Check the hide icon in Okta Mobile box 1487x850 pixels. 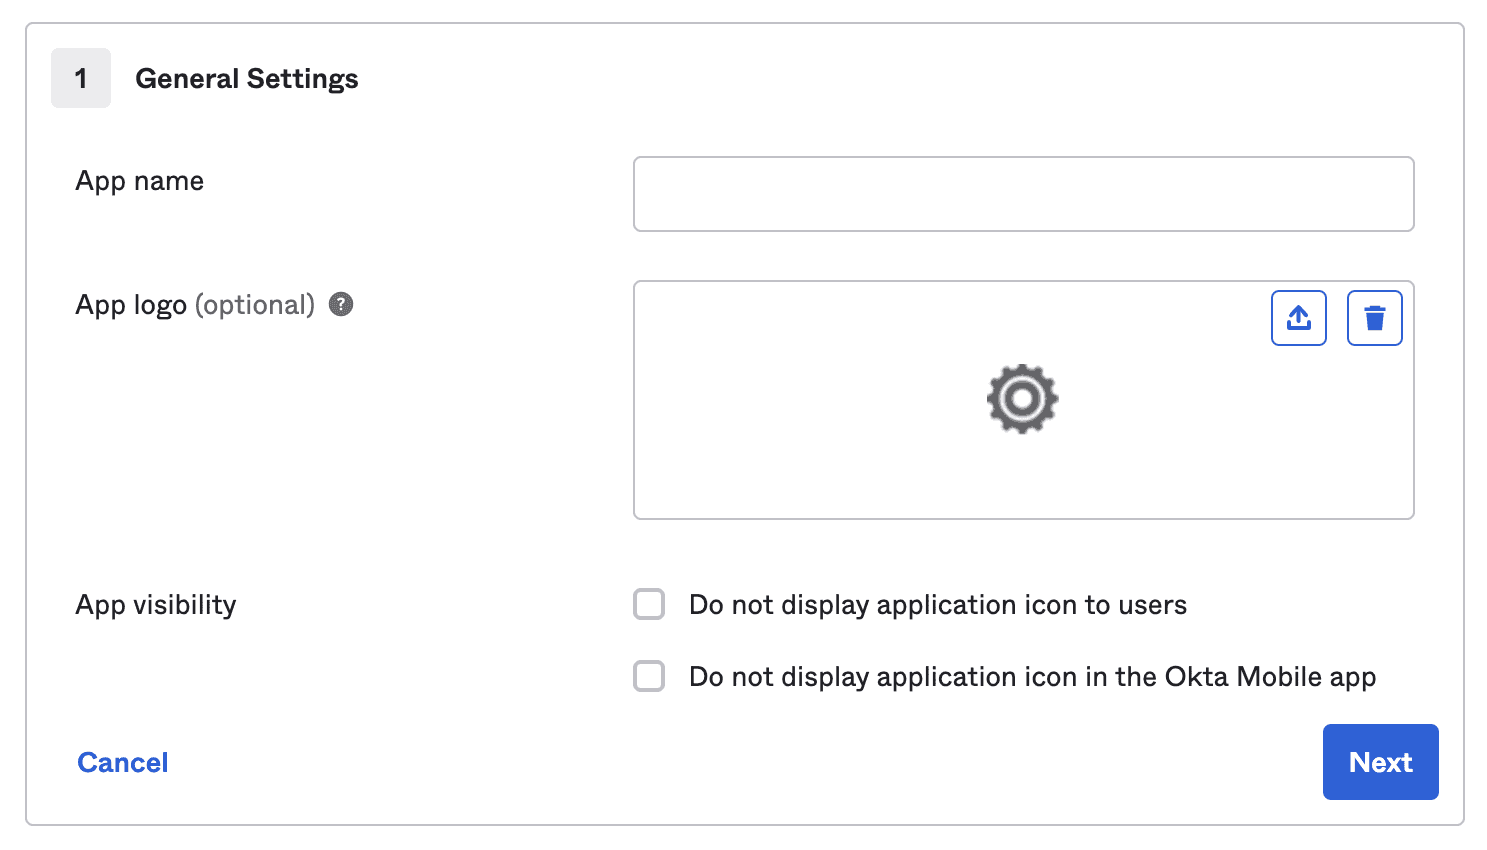(649, 676)
